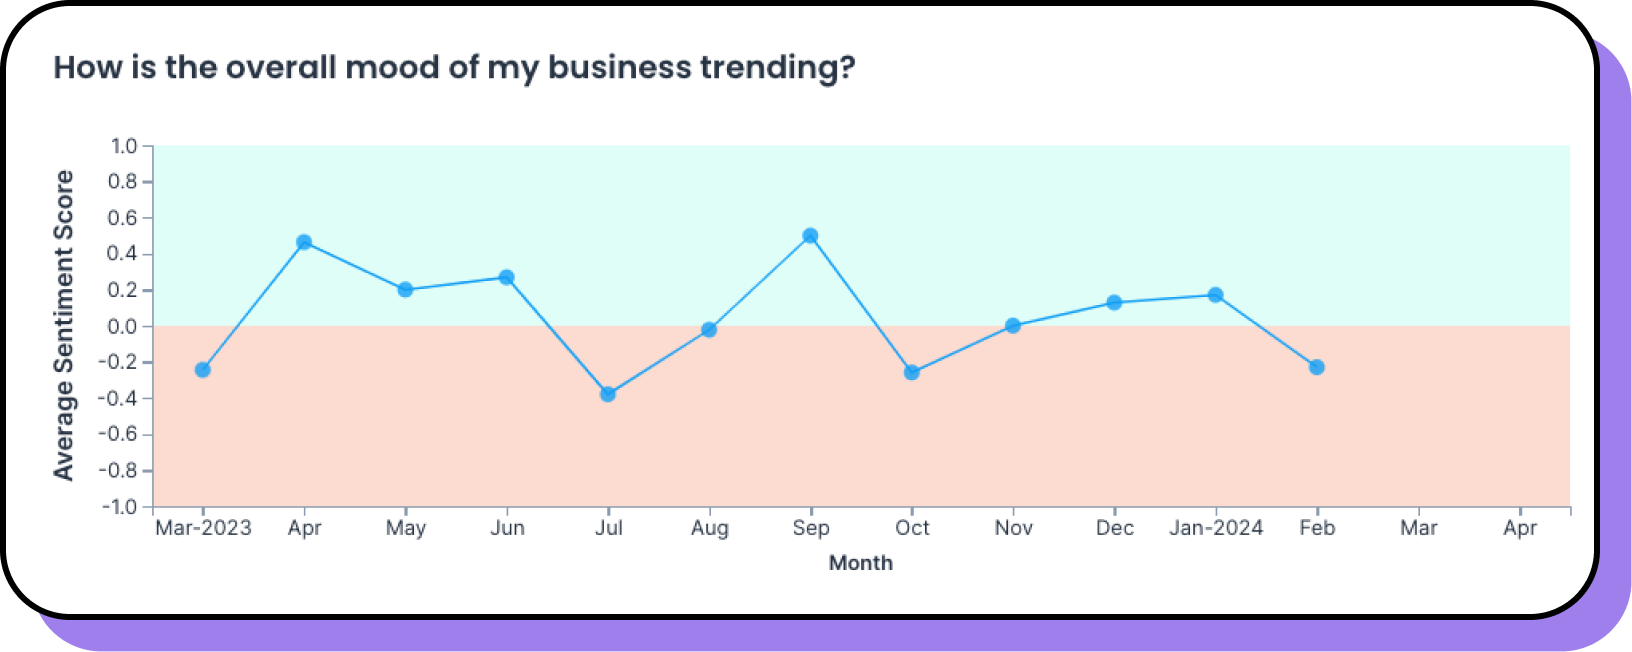Viewport: 1632px width, 652px height.
Task: Click the 'Mar-2023' x-axis label
Action: pos(203,528)
